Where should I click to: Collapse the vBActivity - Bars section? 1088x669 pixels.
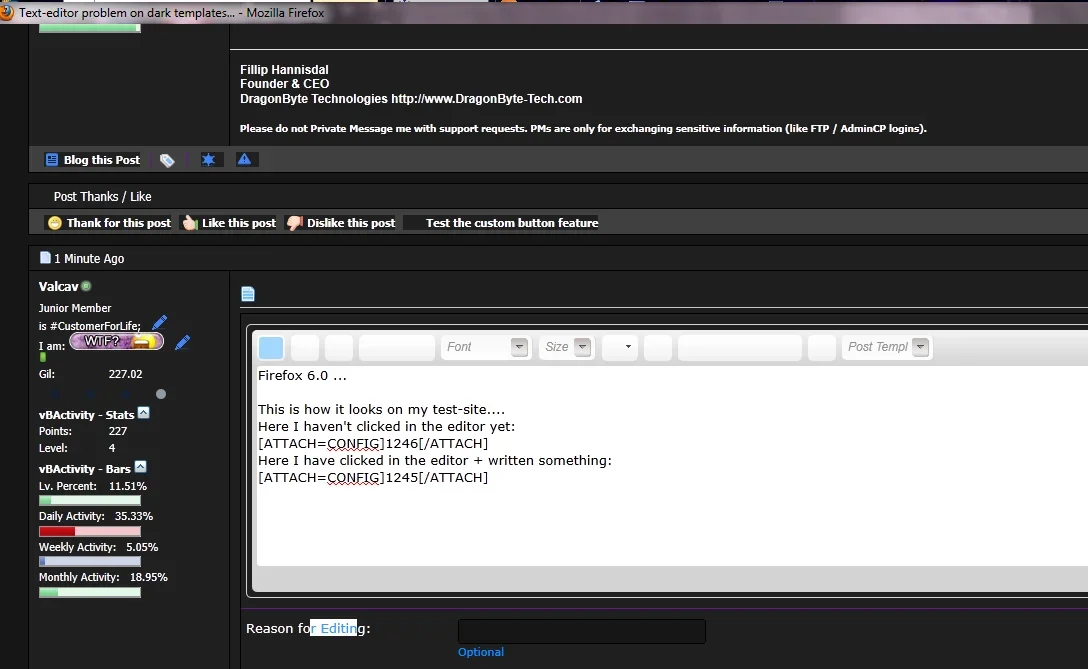click(140, 466)
